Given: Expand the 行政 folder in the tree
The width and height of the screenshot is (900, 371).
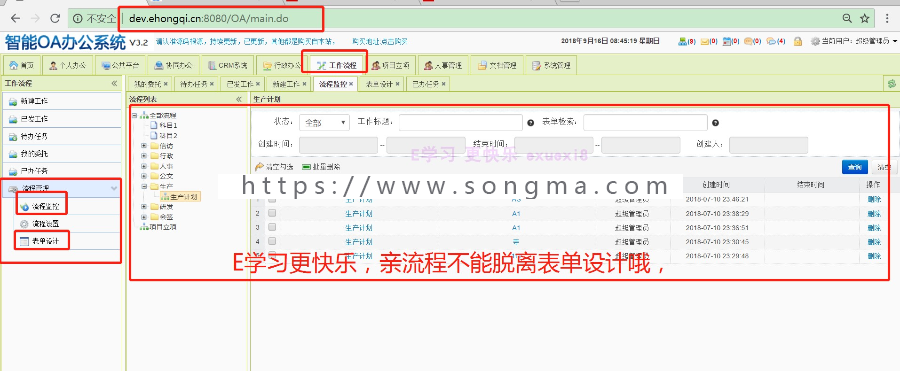Looking at the screenshot, I should (x=143, y=156).
